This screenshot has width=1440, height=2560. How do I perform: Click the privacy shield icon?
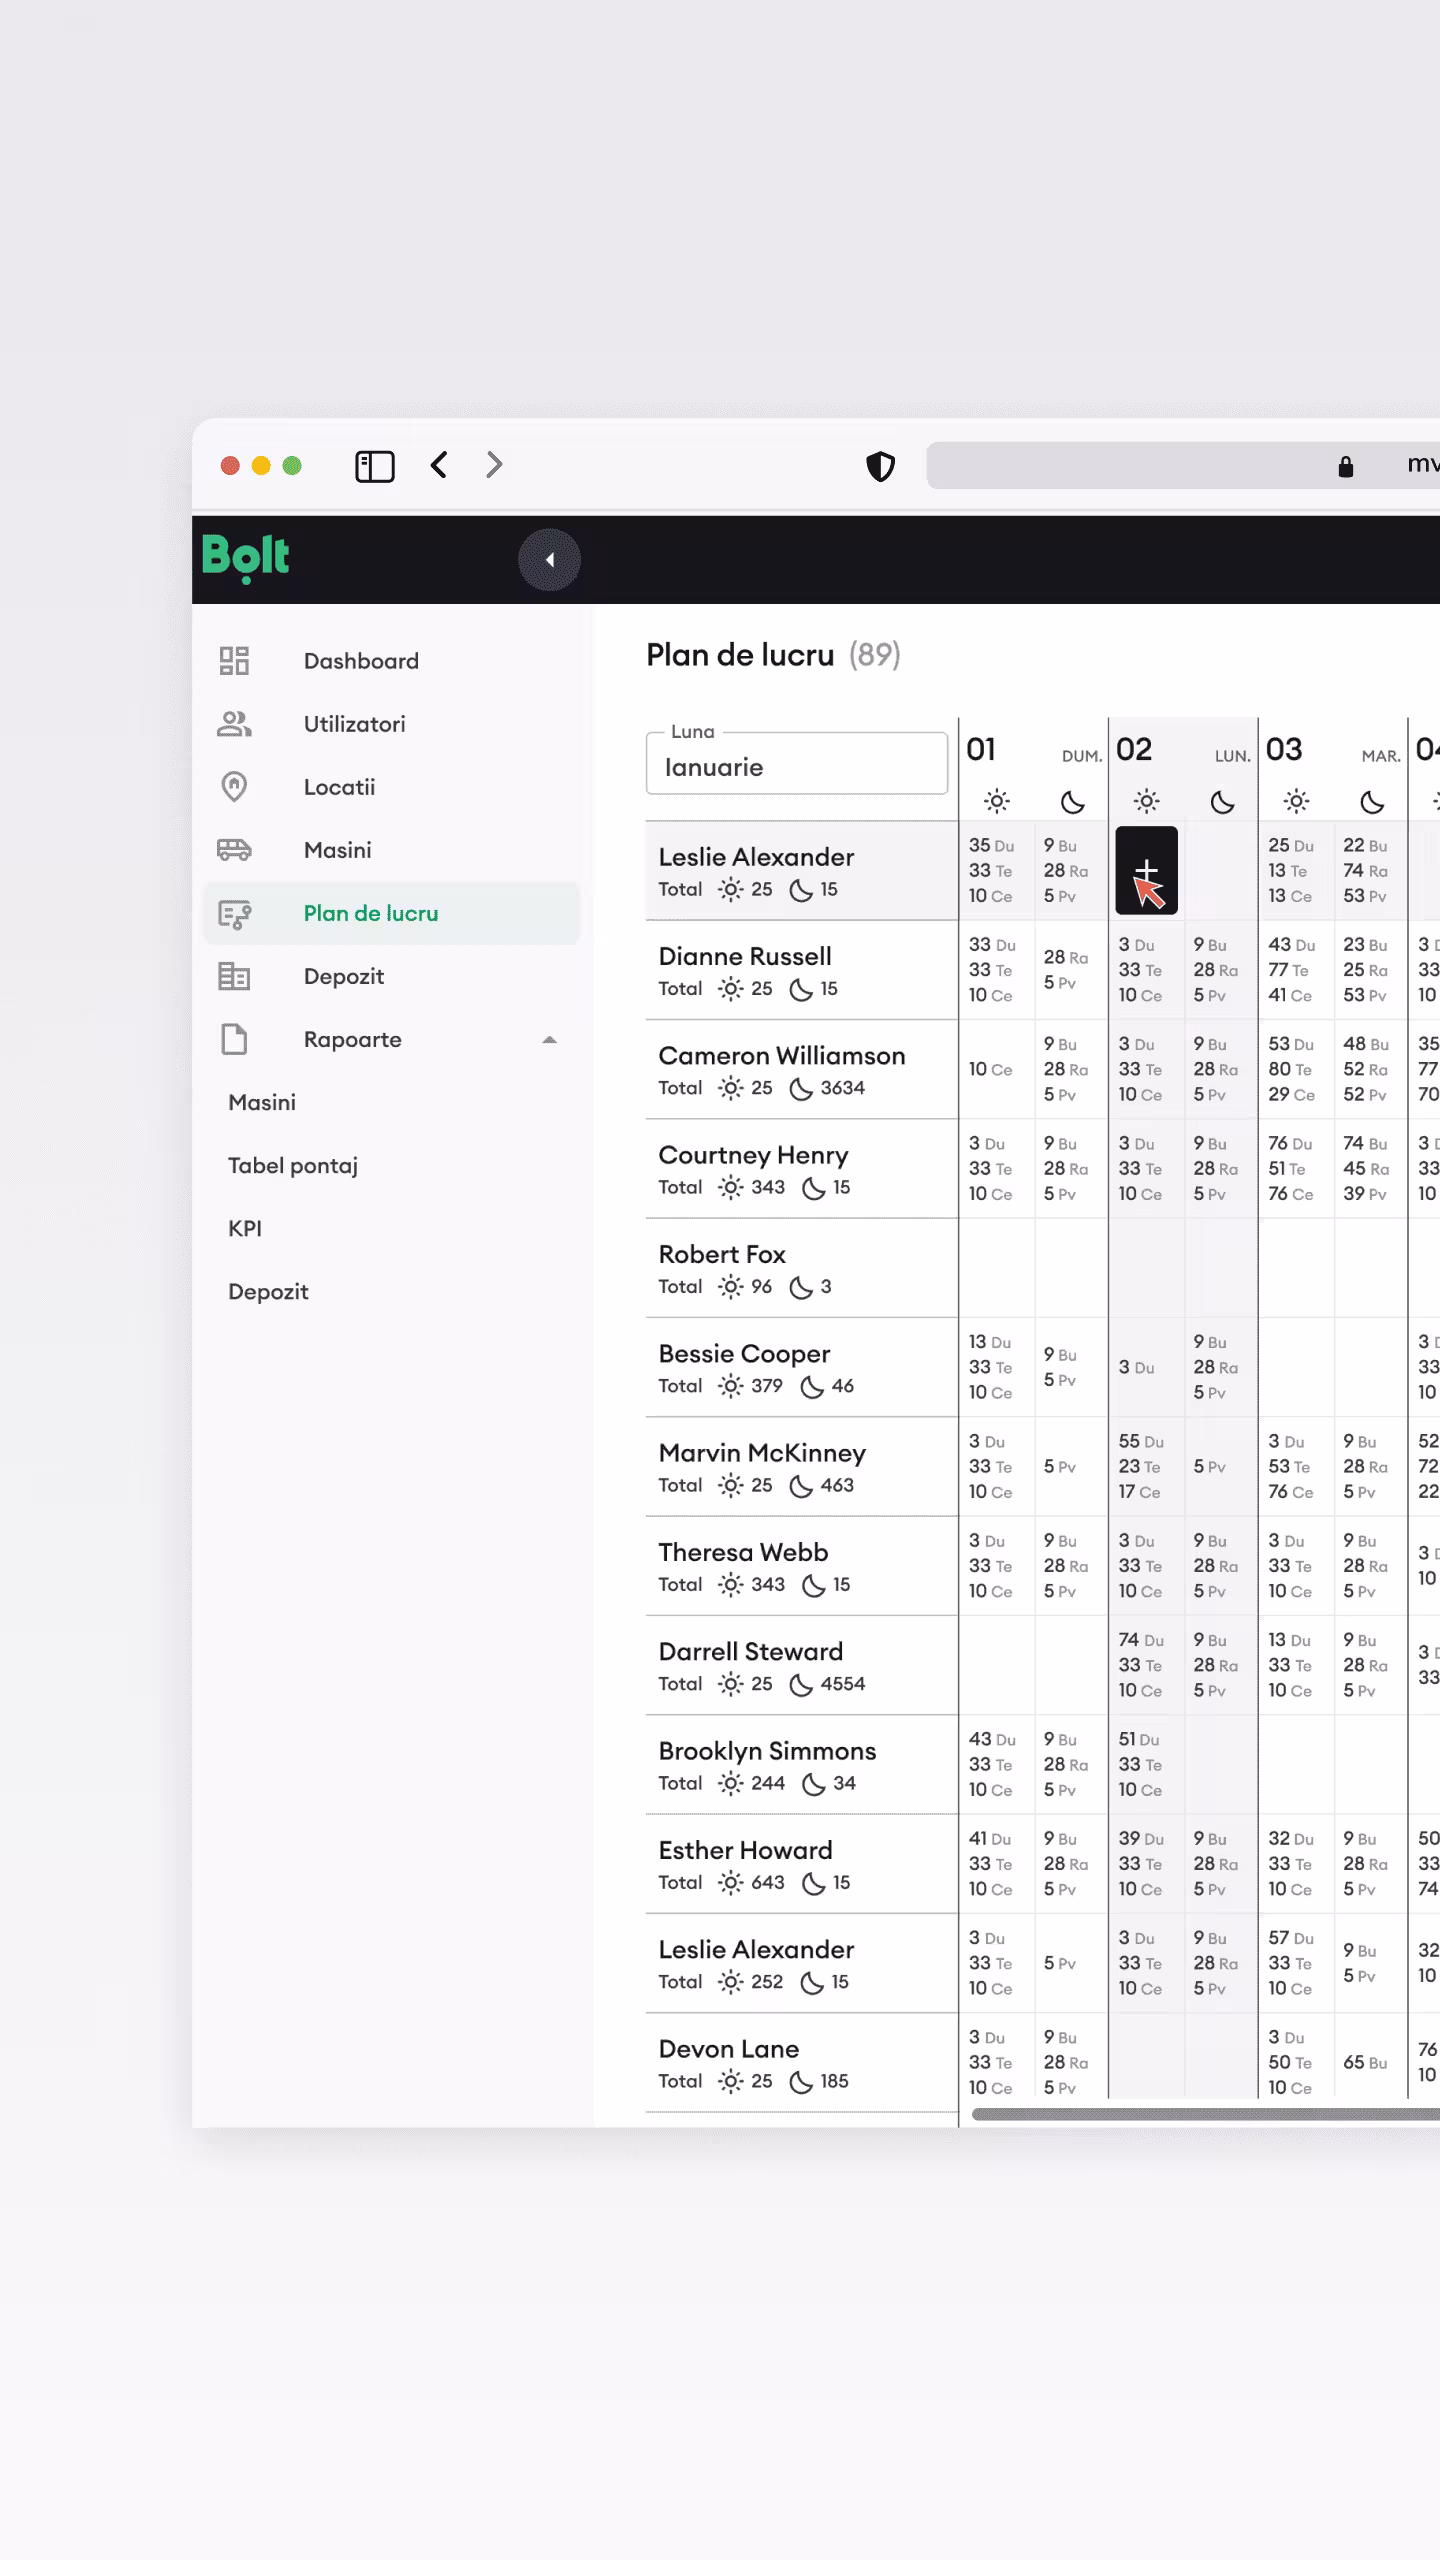tap(880, 466)
